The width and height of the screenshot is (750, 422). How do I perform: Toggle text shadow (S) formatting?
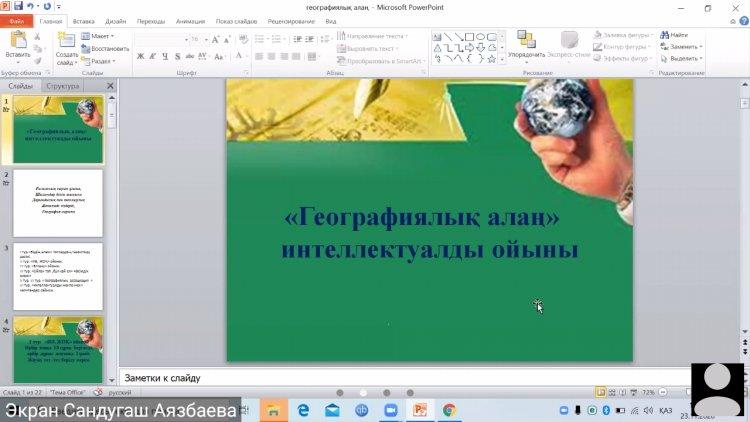[178, 57]
